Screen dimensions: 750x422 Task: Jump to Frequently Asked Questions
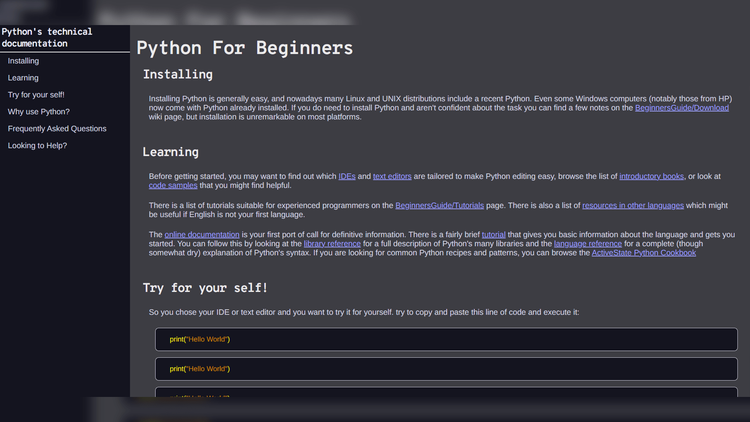(57, 128)
